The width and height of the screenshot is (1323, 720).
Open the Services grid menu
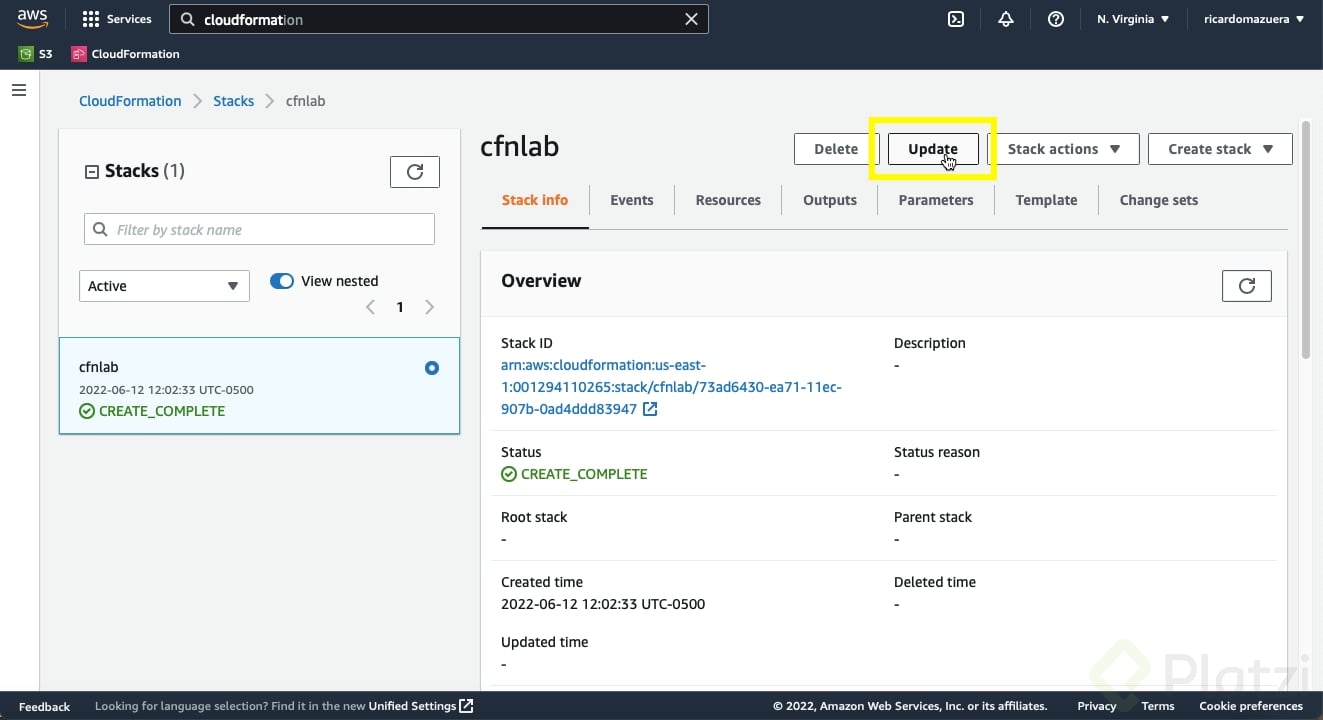coord(116,19)
